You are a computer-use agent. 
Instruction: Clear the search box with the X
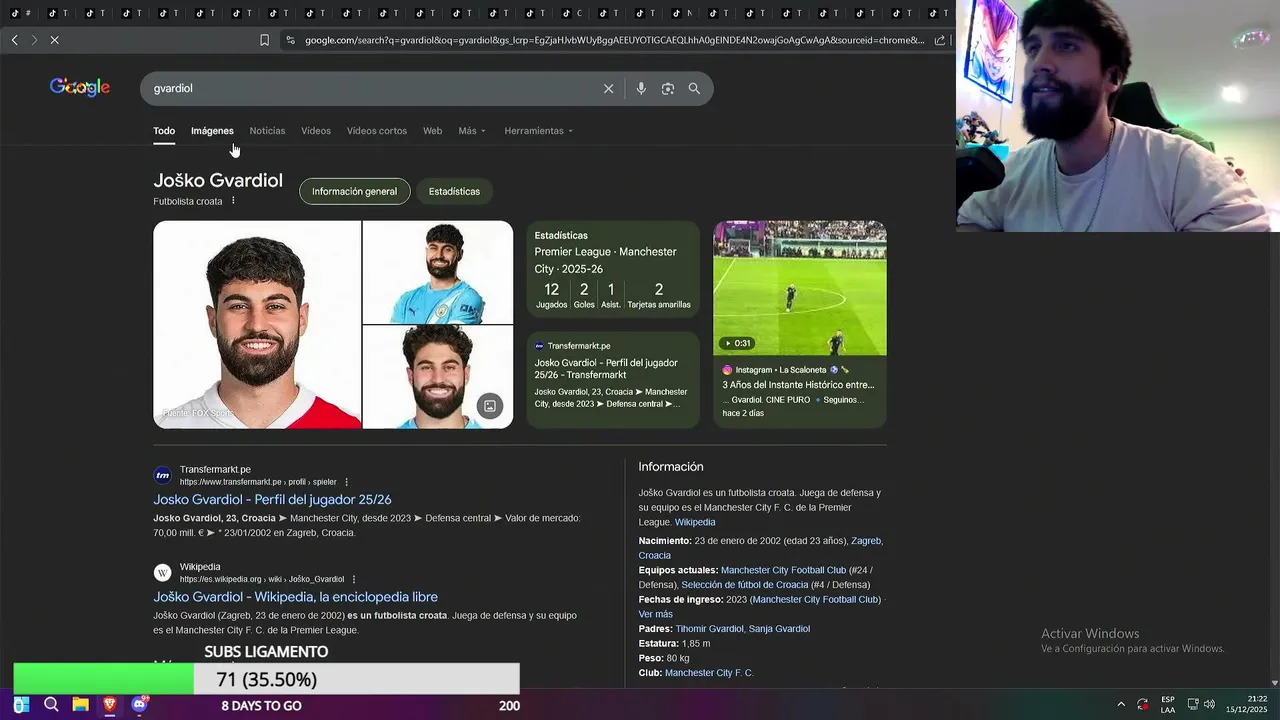pyautogui.click(x=608, y=88)
